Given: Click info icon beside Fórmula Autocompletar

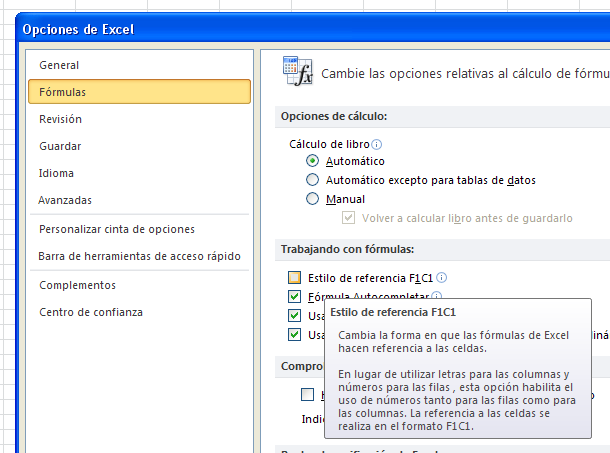Looking at the screenshot, I should coord(437,295).
